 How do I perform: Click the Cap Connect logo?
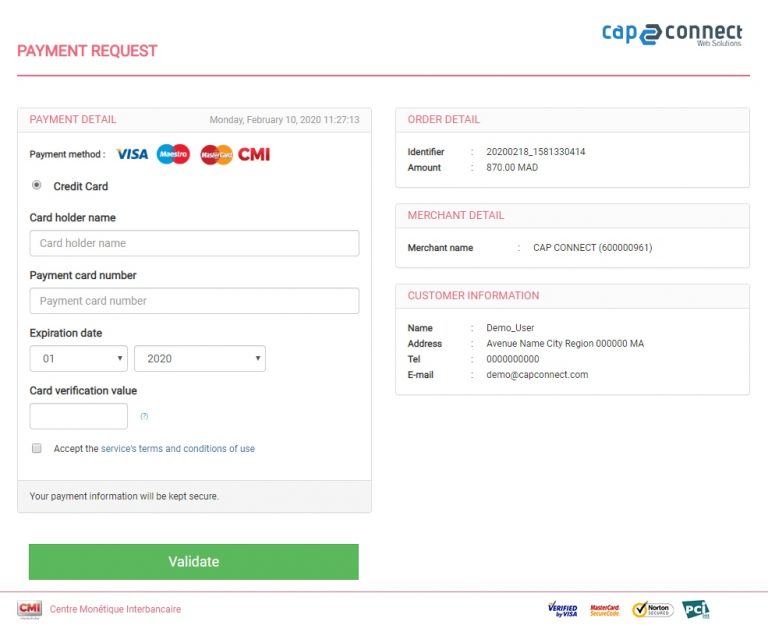coord(671,34)
